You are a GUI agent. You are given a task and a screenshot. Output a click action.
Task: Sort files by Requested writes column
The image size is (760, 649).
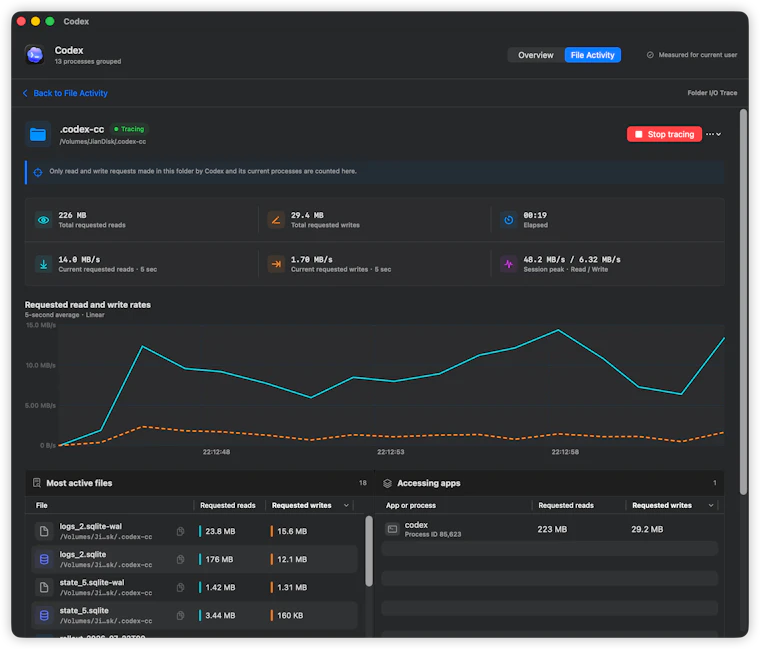(x=310, y=506)
